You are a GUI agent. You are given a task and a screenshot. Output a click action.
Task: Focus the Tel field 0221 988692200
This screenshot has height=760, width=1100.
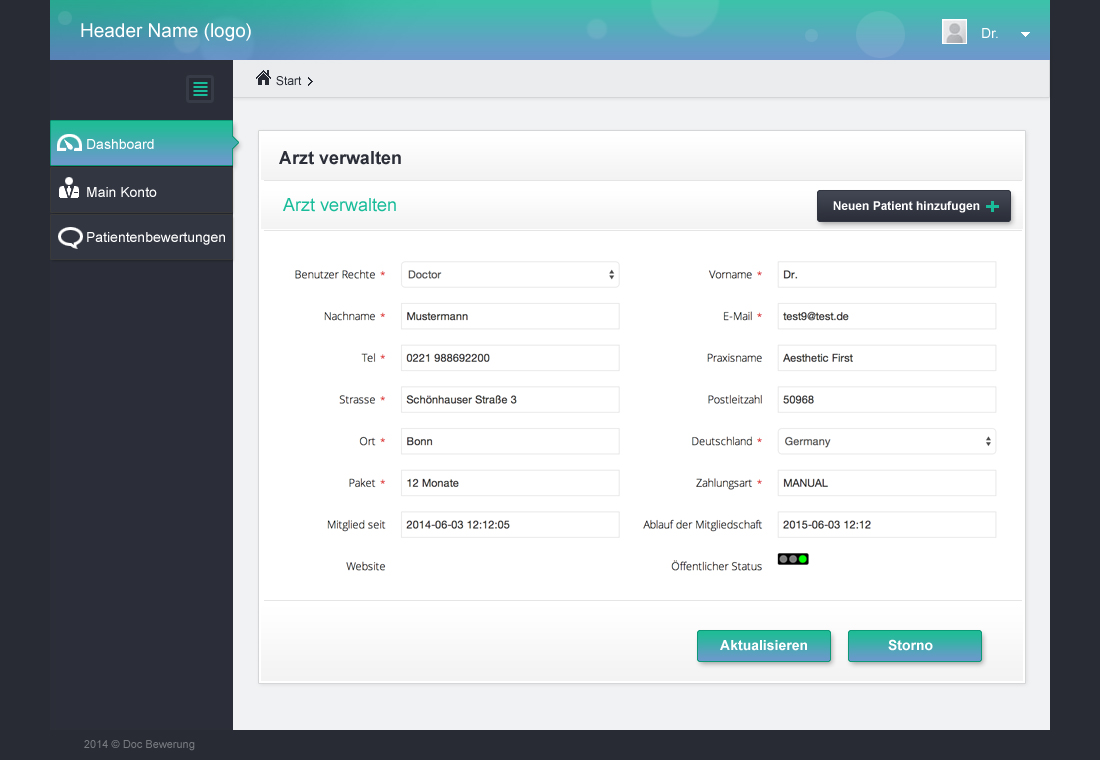coord(510,358)
